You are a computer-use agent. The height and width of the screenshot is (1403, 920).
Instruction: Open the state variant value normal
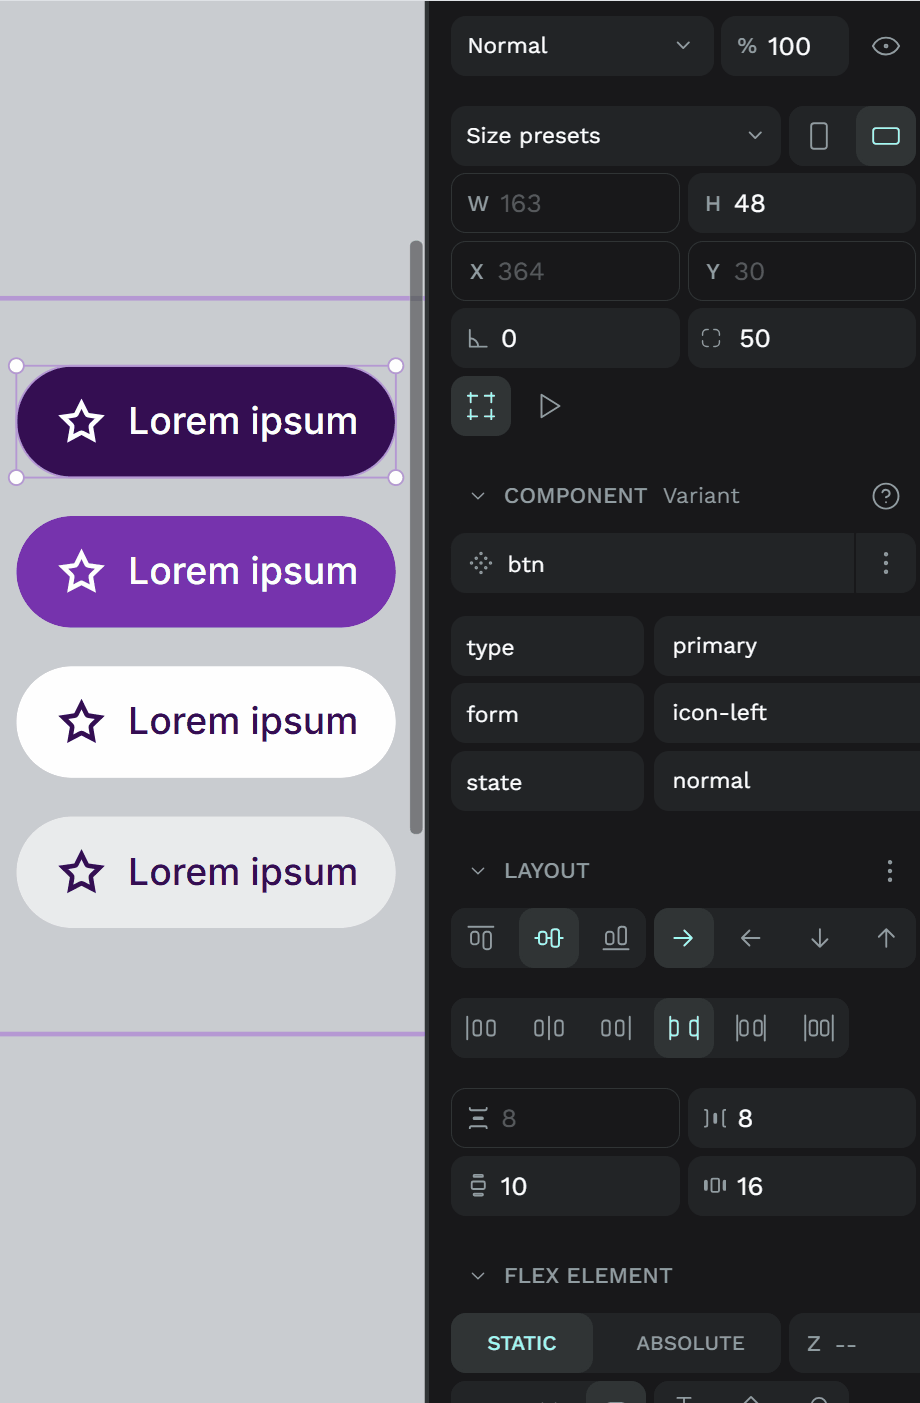click(786, 781)
